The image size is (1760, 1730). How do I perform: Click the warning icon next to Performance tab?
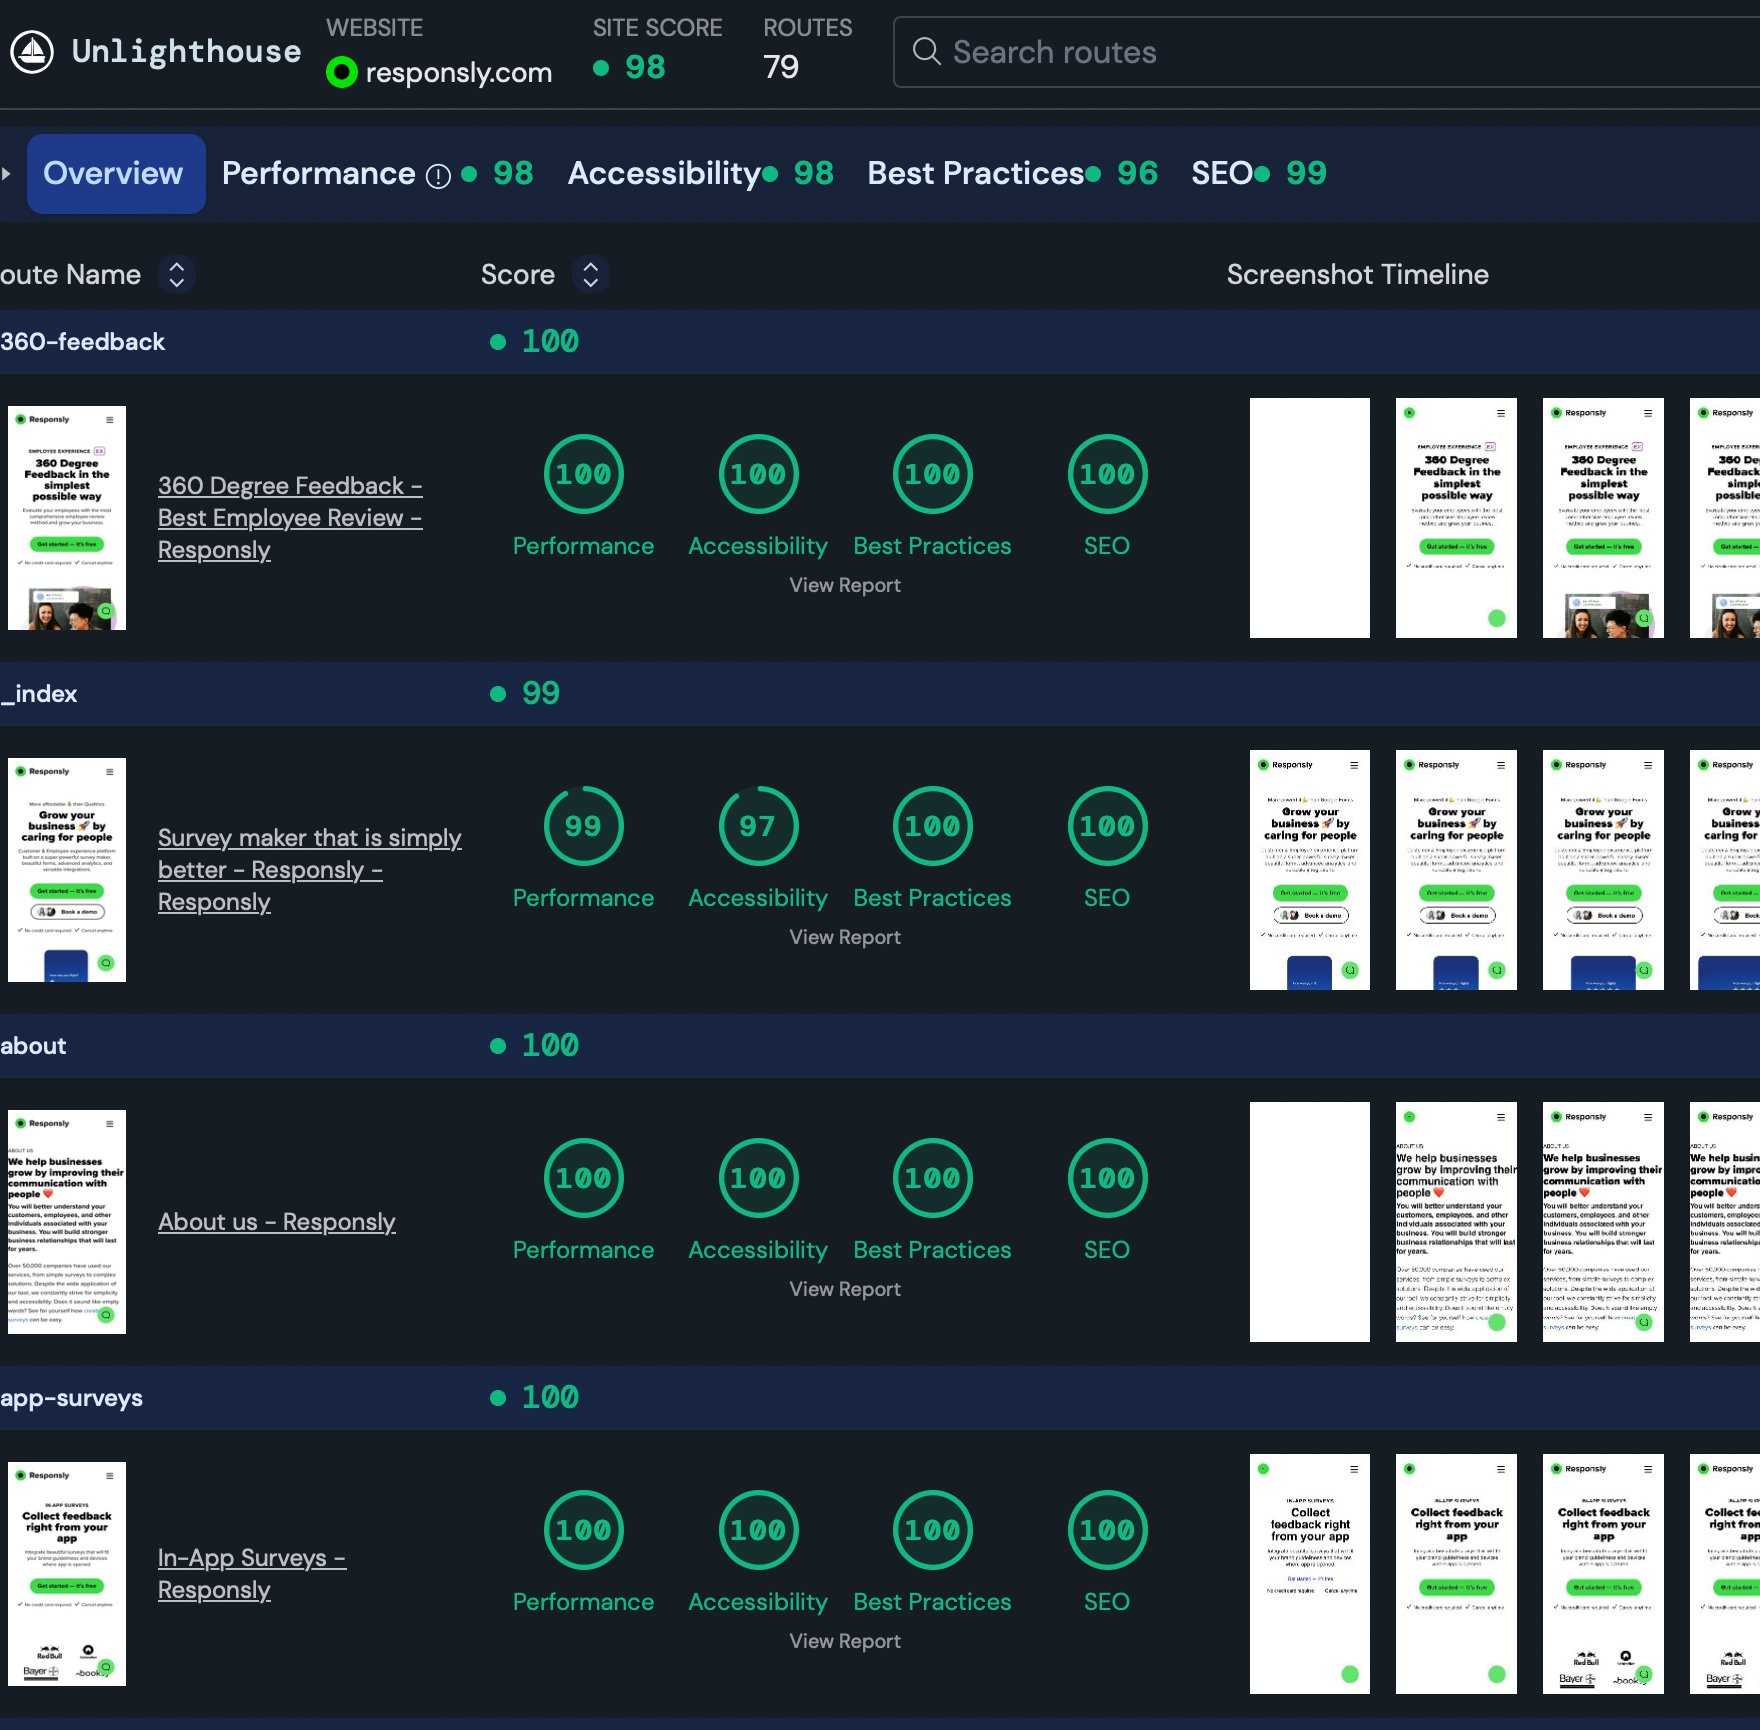pyautogui.click(x=438, y=175)
